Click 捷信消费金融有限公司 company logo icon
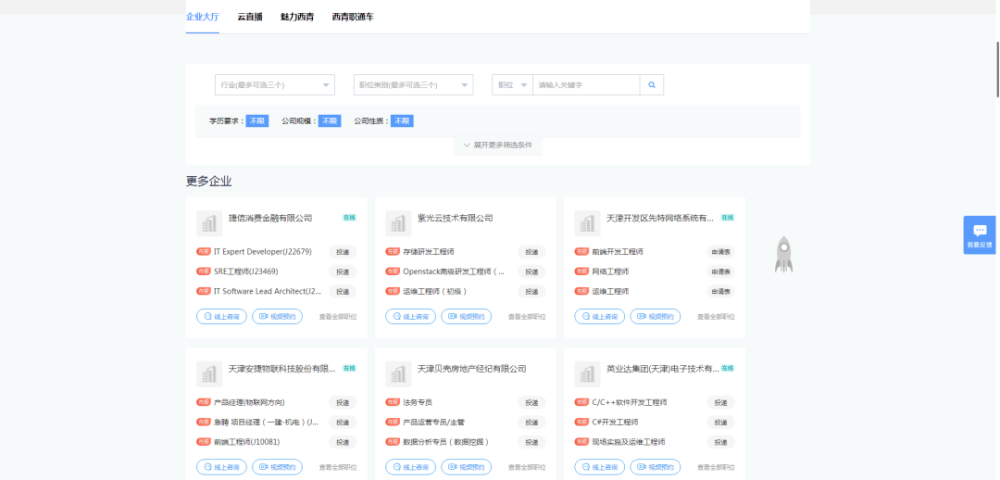This screenshot has height=480, width=1000. click(x=208, y=223)
